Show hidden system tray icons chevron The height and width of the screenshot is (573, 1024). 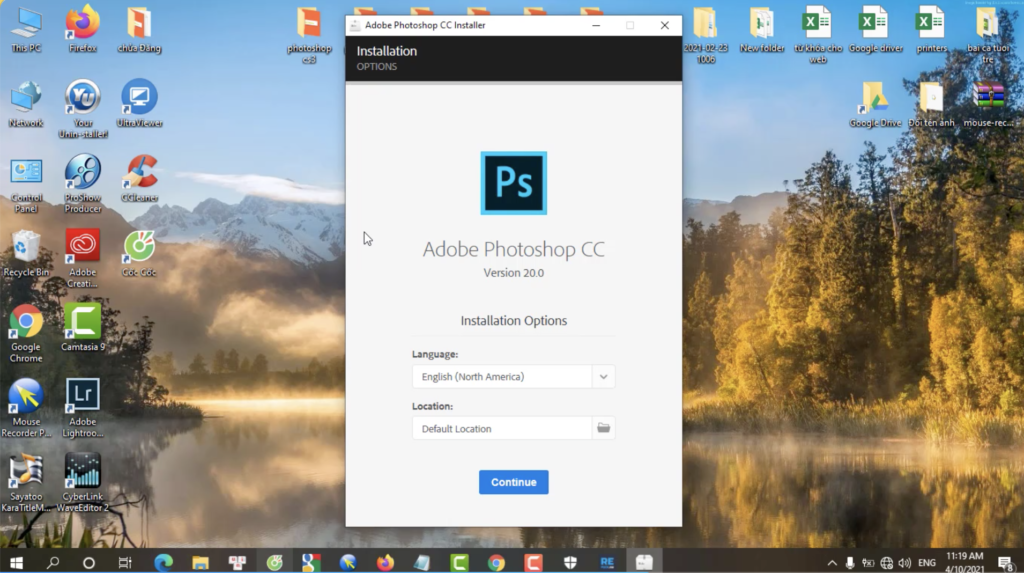pos(831,563)
